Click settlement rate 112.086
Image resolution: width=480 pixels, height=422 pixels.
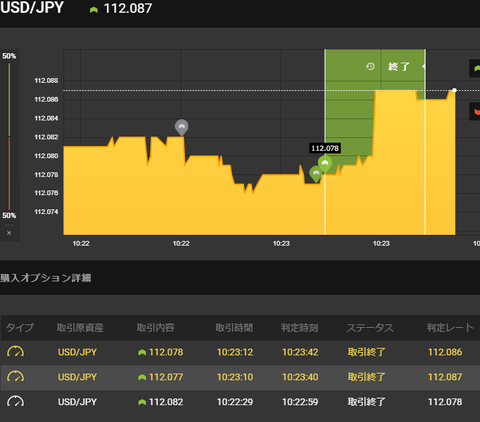445,352
